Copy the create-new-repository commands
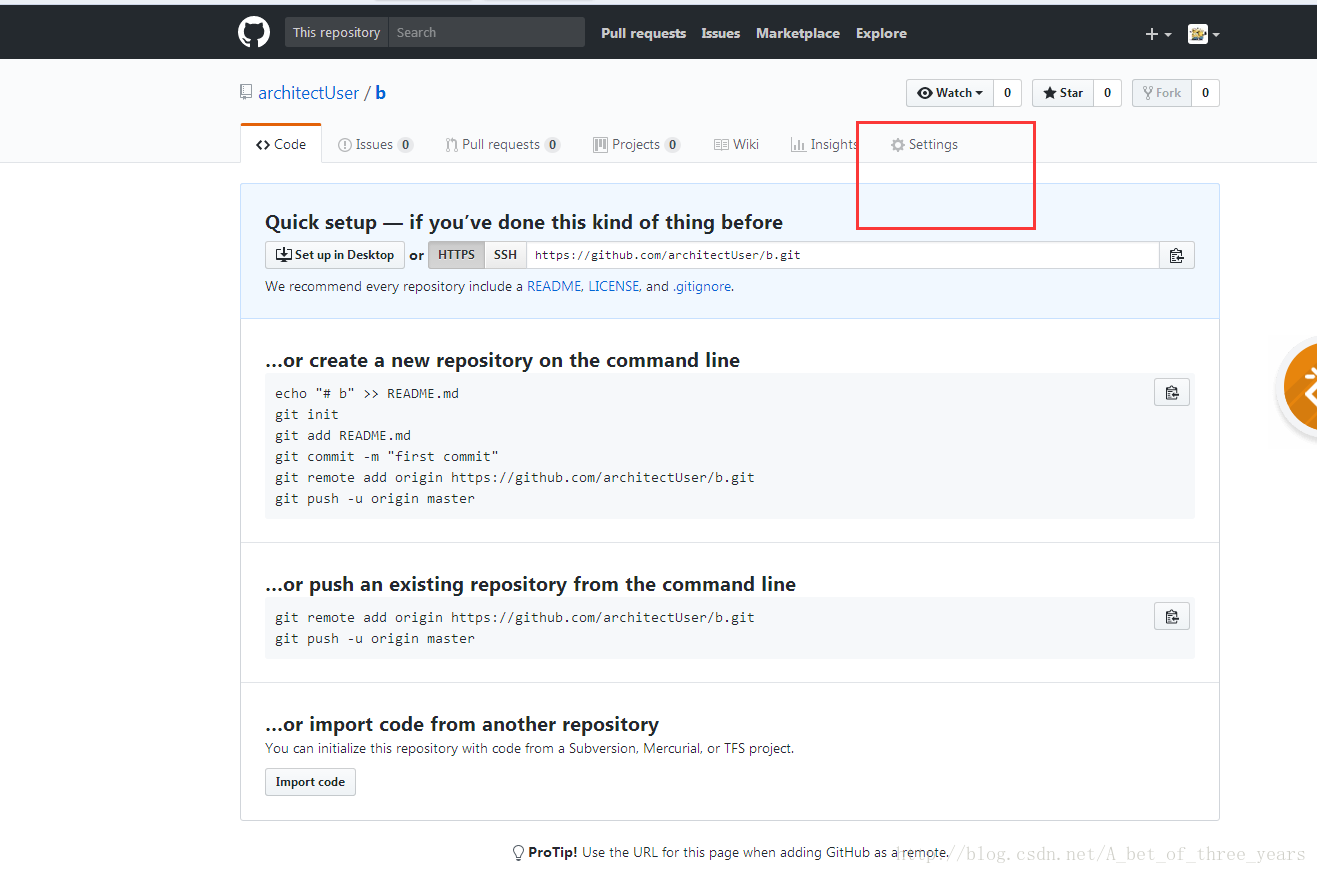Image resolution: width=1317 pixels, height=874 pixels. coord(1172,392)
